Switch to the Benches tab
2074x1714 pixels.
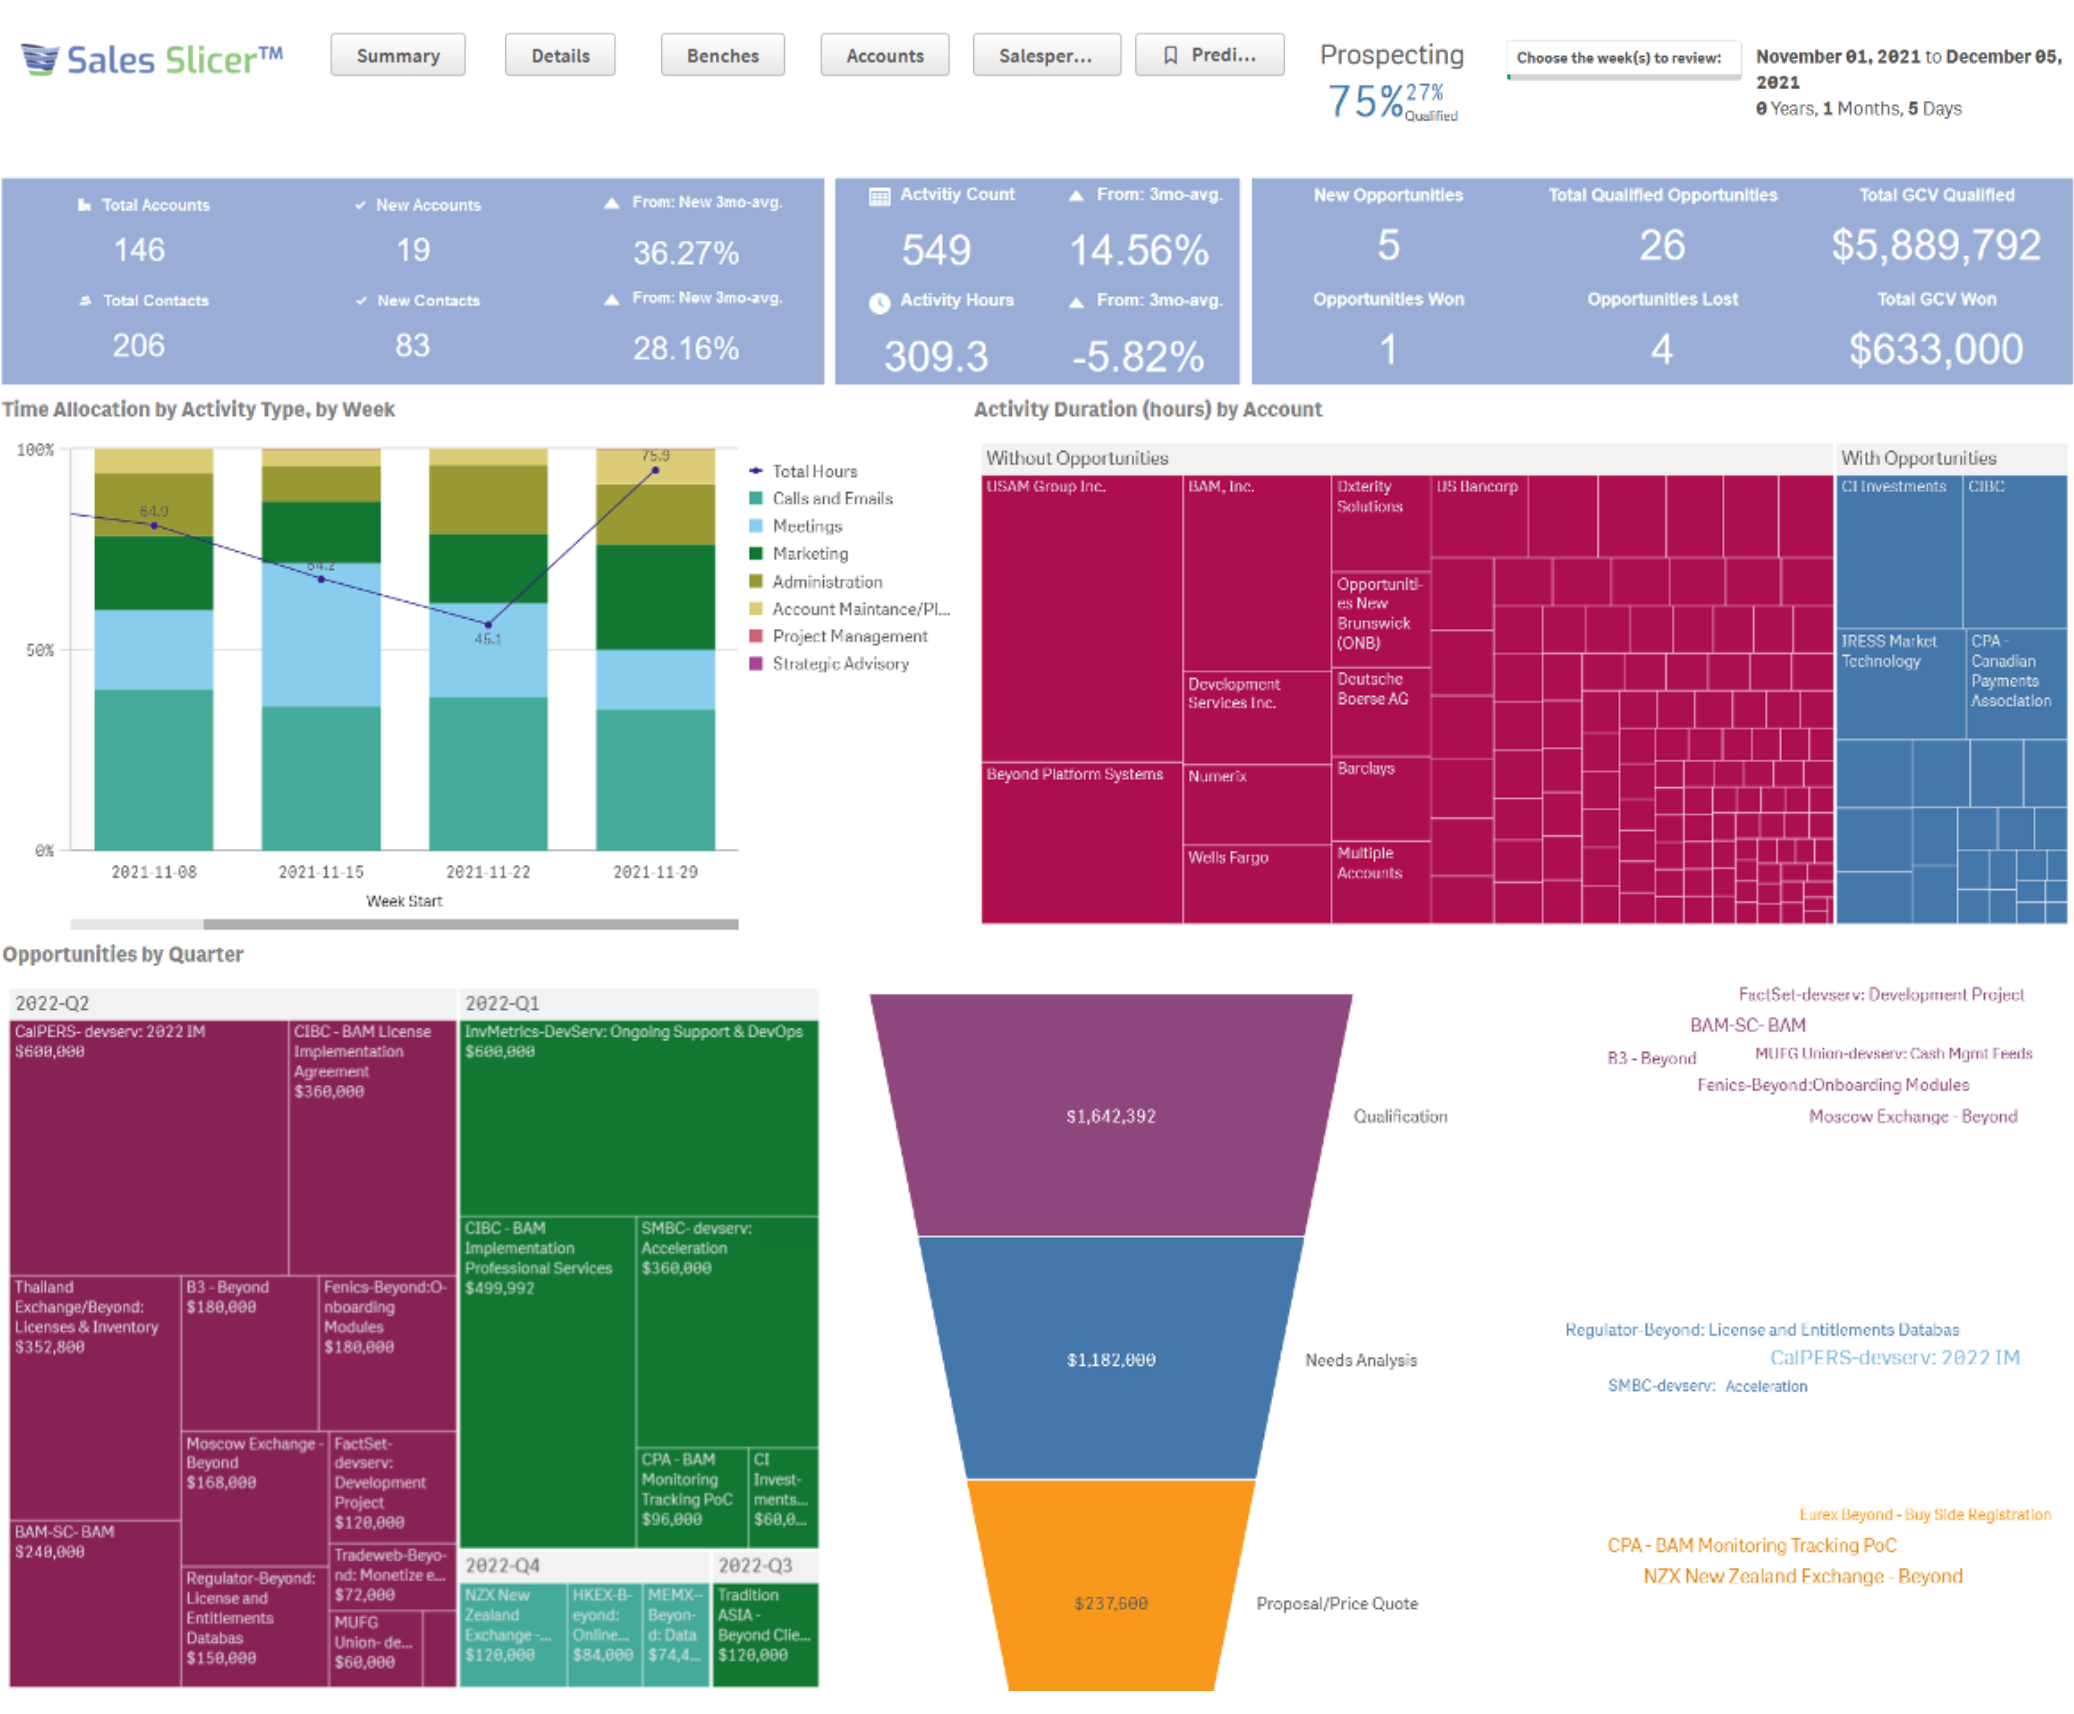[x=722, y=55]
